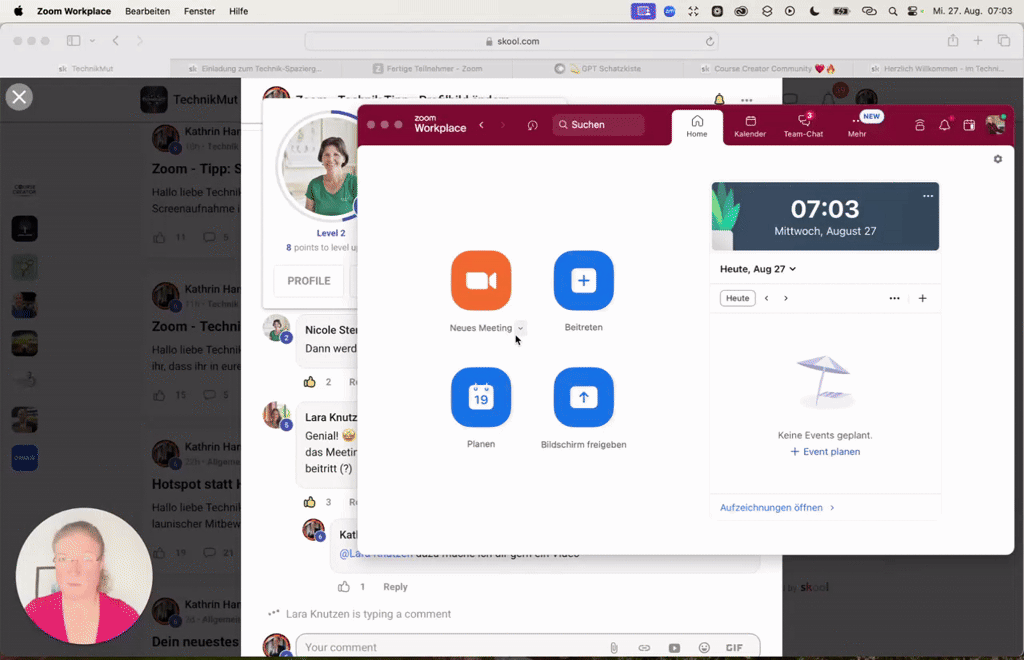Screen dimensions: 1024x660
Task: Open Aufzeichnungen öffnen link
Action: (777, 507)
